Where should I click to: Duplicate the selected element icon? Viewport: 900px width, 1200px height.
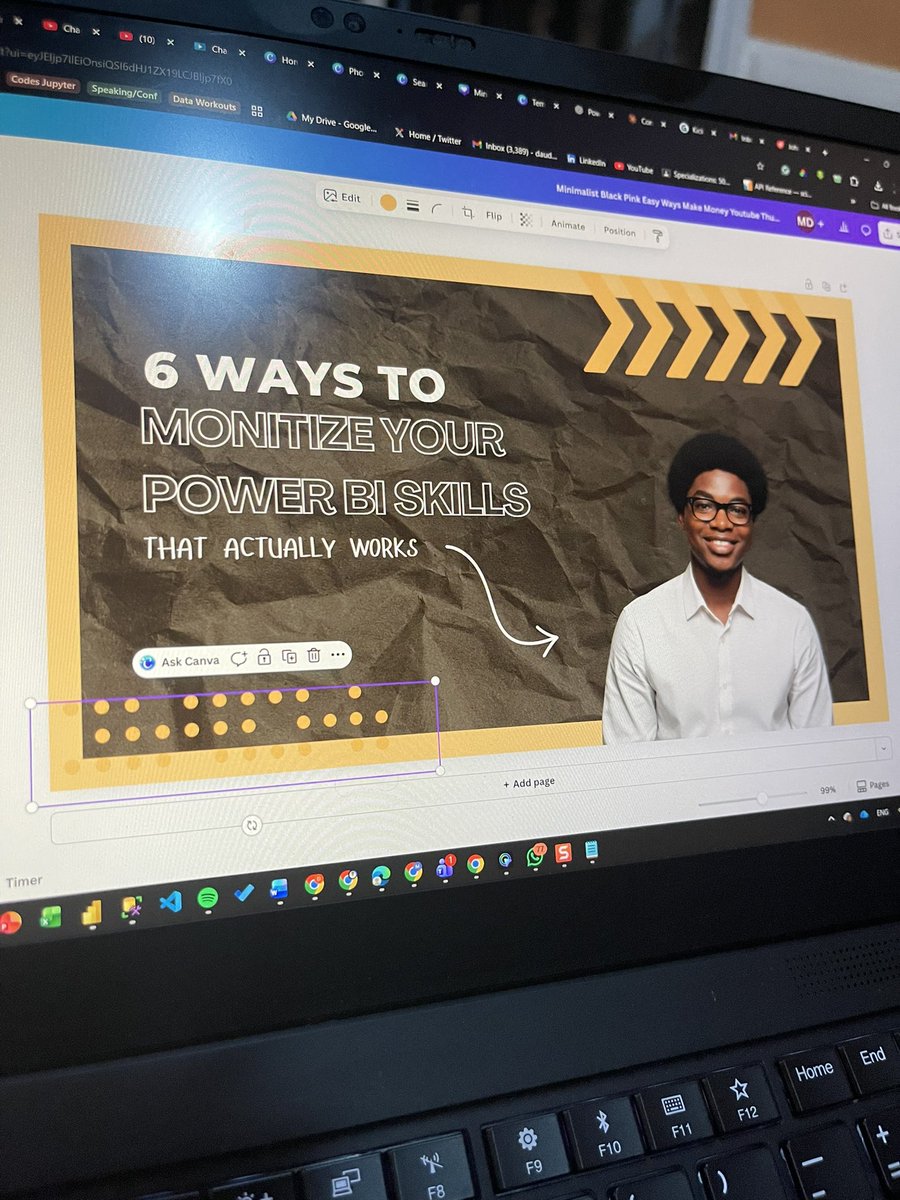(289, 656)
